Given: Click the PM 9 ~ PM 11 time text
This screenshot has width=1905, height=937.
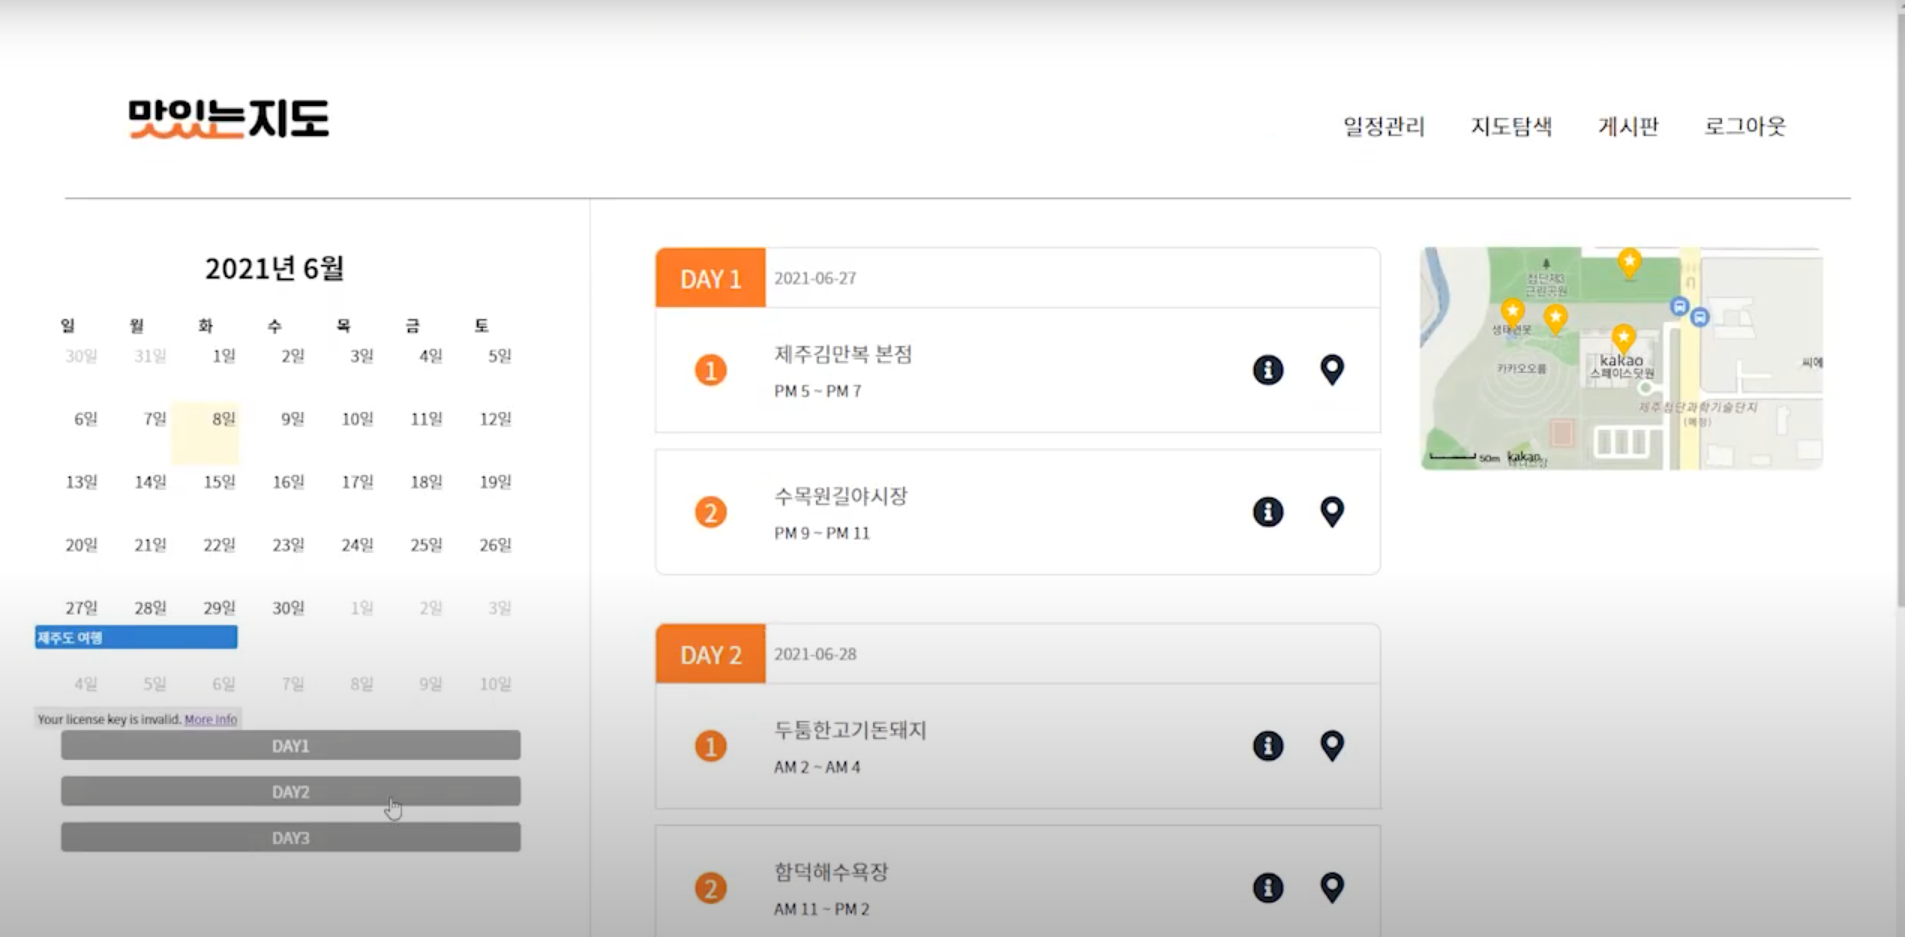Looking at the screenshot, I should coord(822,533).
